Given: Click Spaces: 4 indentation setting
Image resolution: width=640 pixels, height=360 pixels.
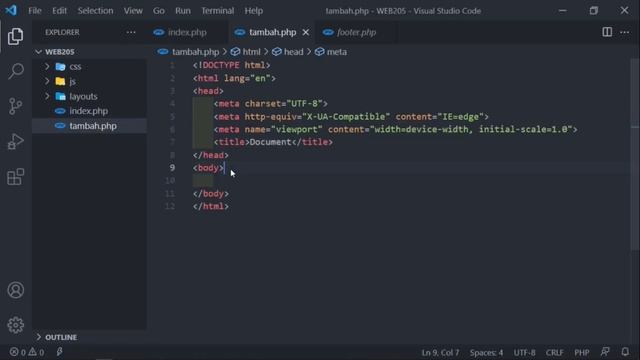Looking at the screenshot, I should [x=486, y=352].
